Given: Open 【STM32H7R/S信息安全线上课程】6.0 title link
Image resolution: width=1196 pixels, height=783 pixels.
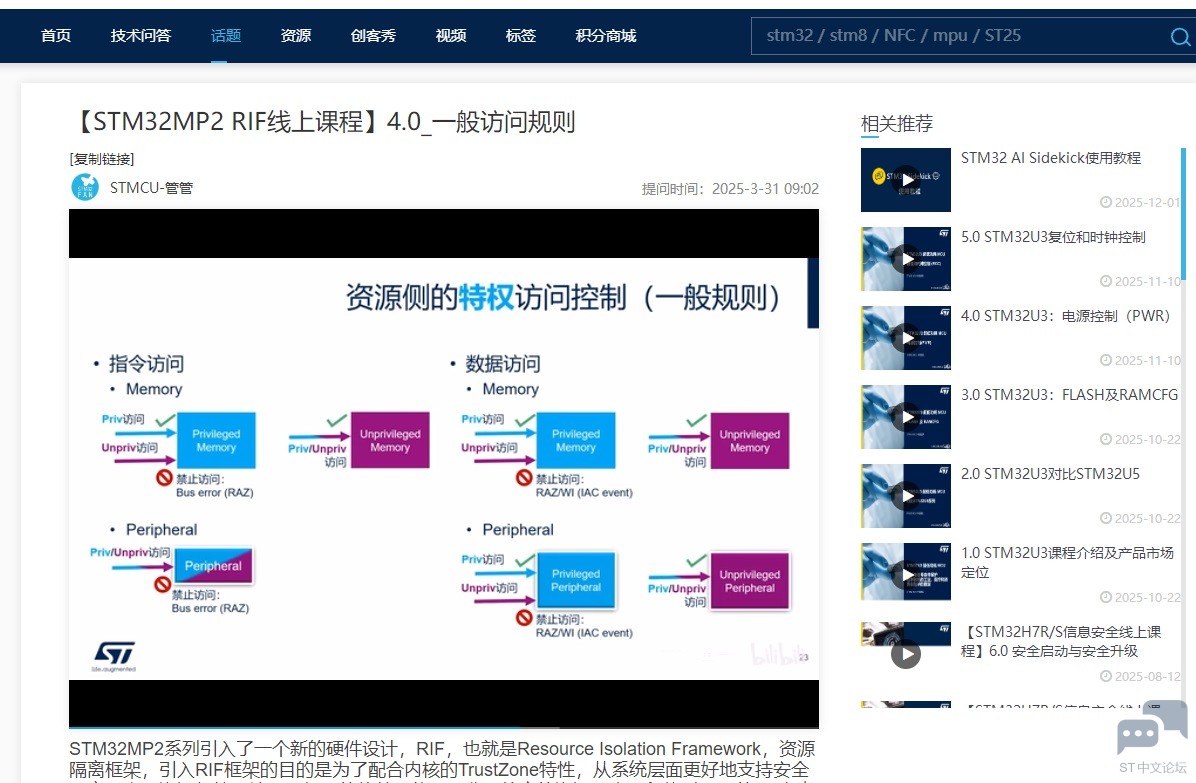Looking at the screenshot, I should tap(1061, 641).
